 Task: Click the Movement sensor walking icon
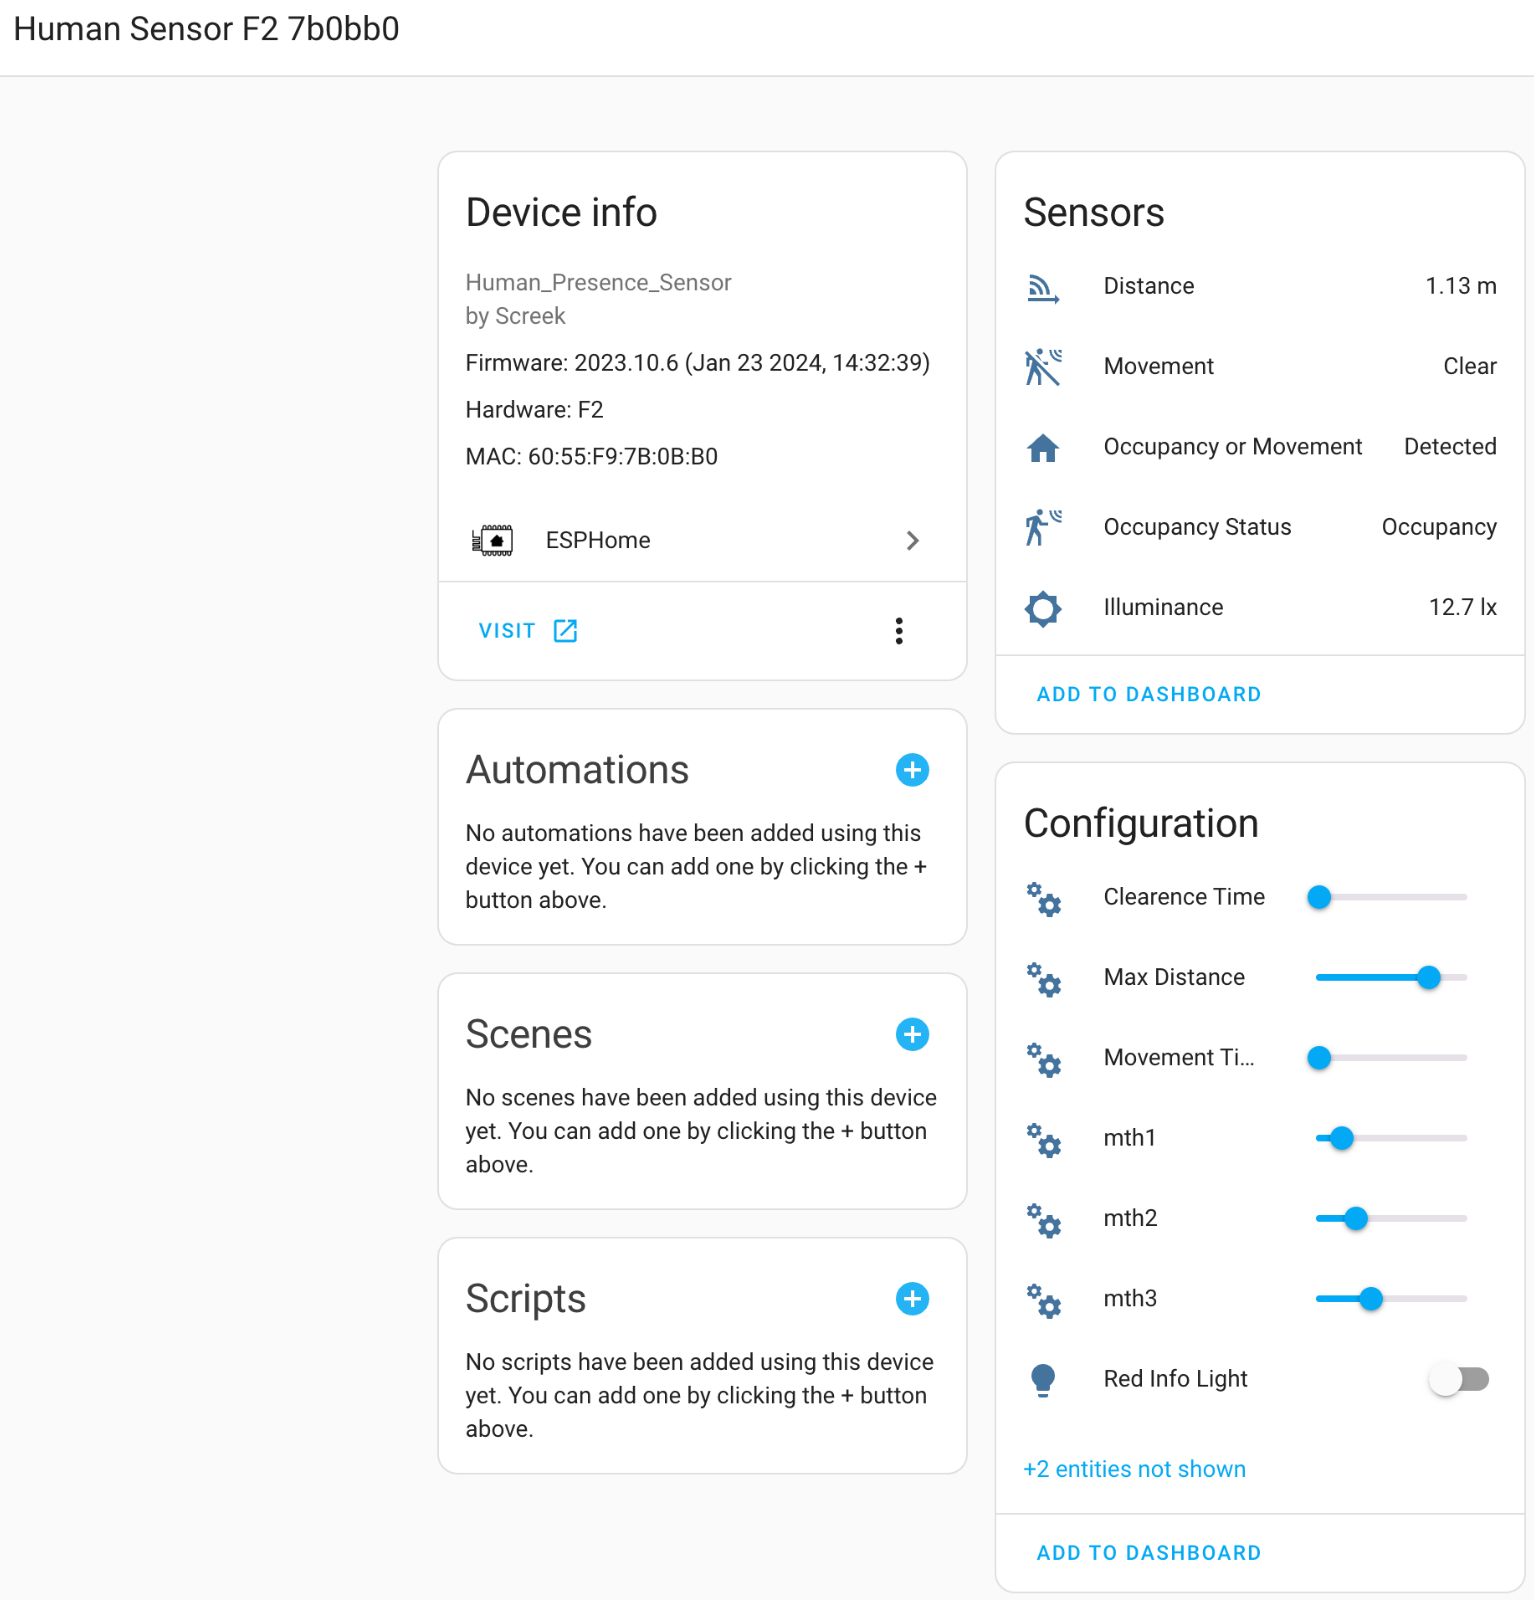pos(1043,367)
